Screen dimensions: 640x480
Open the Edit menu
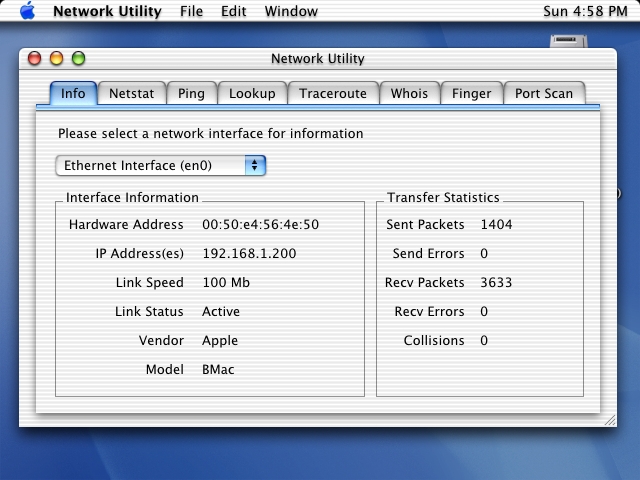tap(233, 11)
